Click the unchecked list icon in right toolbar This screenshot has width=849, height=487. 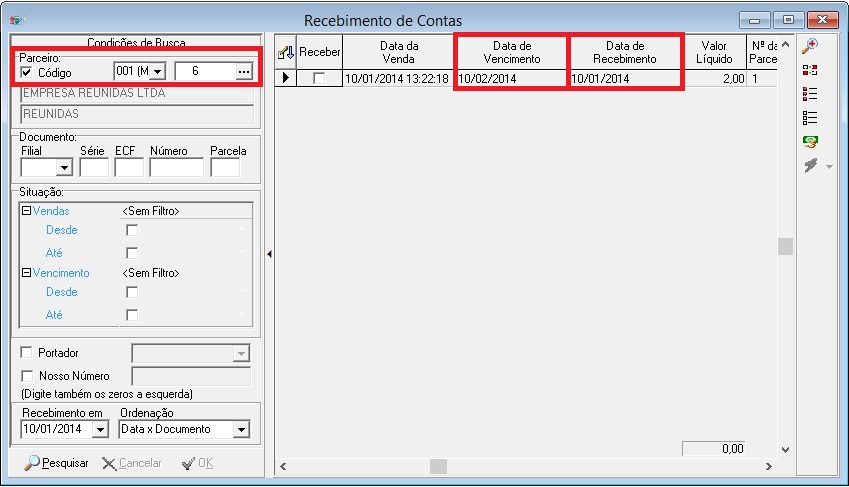point(812,118)
